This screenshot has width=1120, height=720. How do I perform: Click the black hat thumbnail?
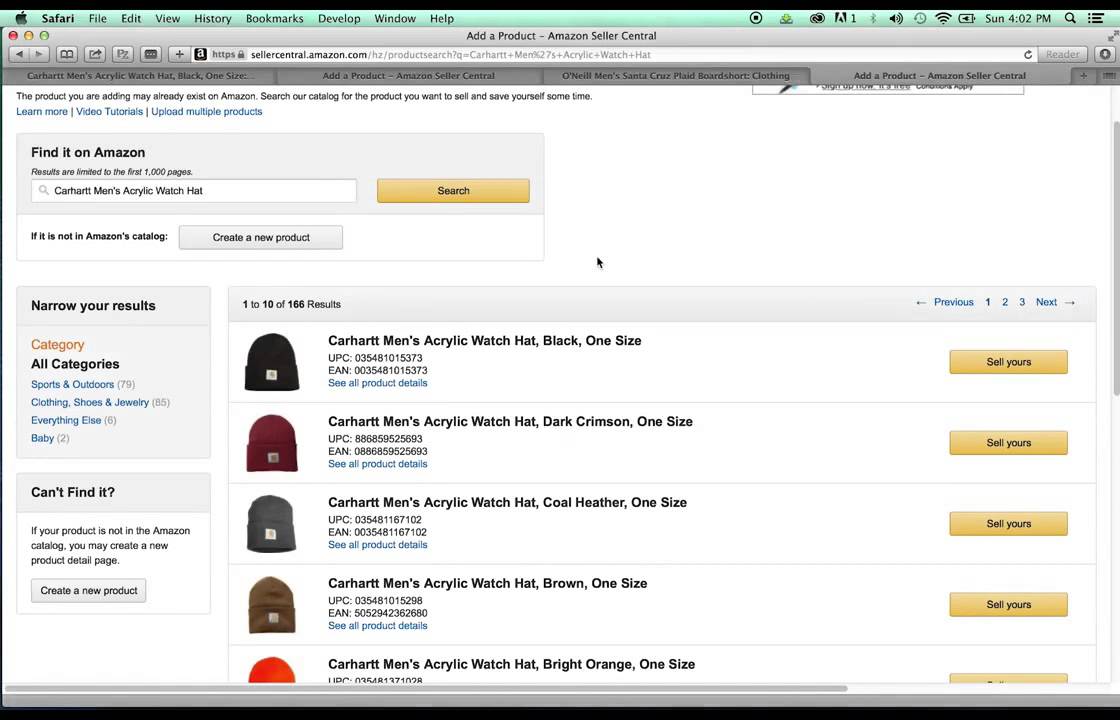click(271, 361)
